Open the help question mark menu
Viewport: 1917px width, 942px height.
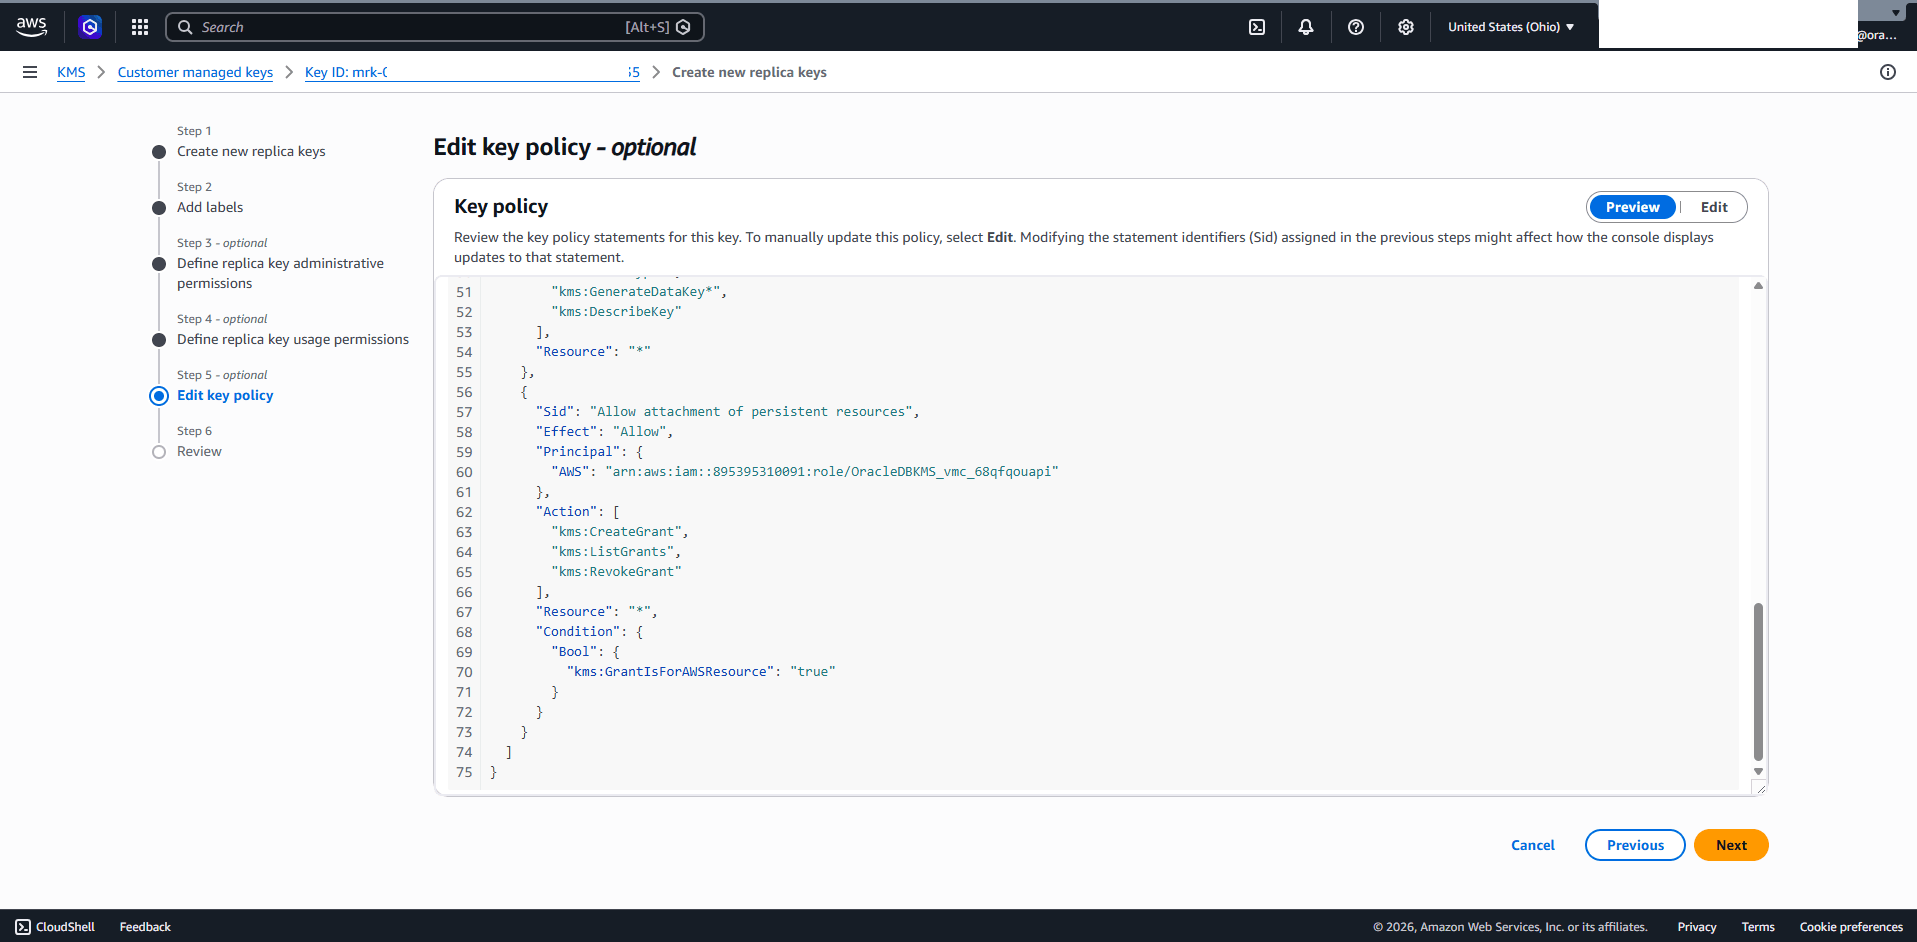[x=1355, y=27]
